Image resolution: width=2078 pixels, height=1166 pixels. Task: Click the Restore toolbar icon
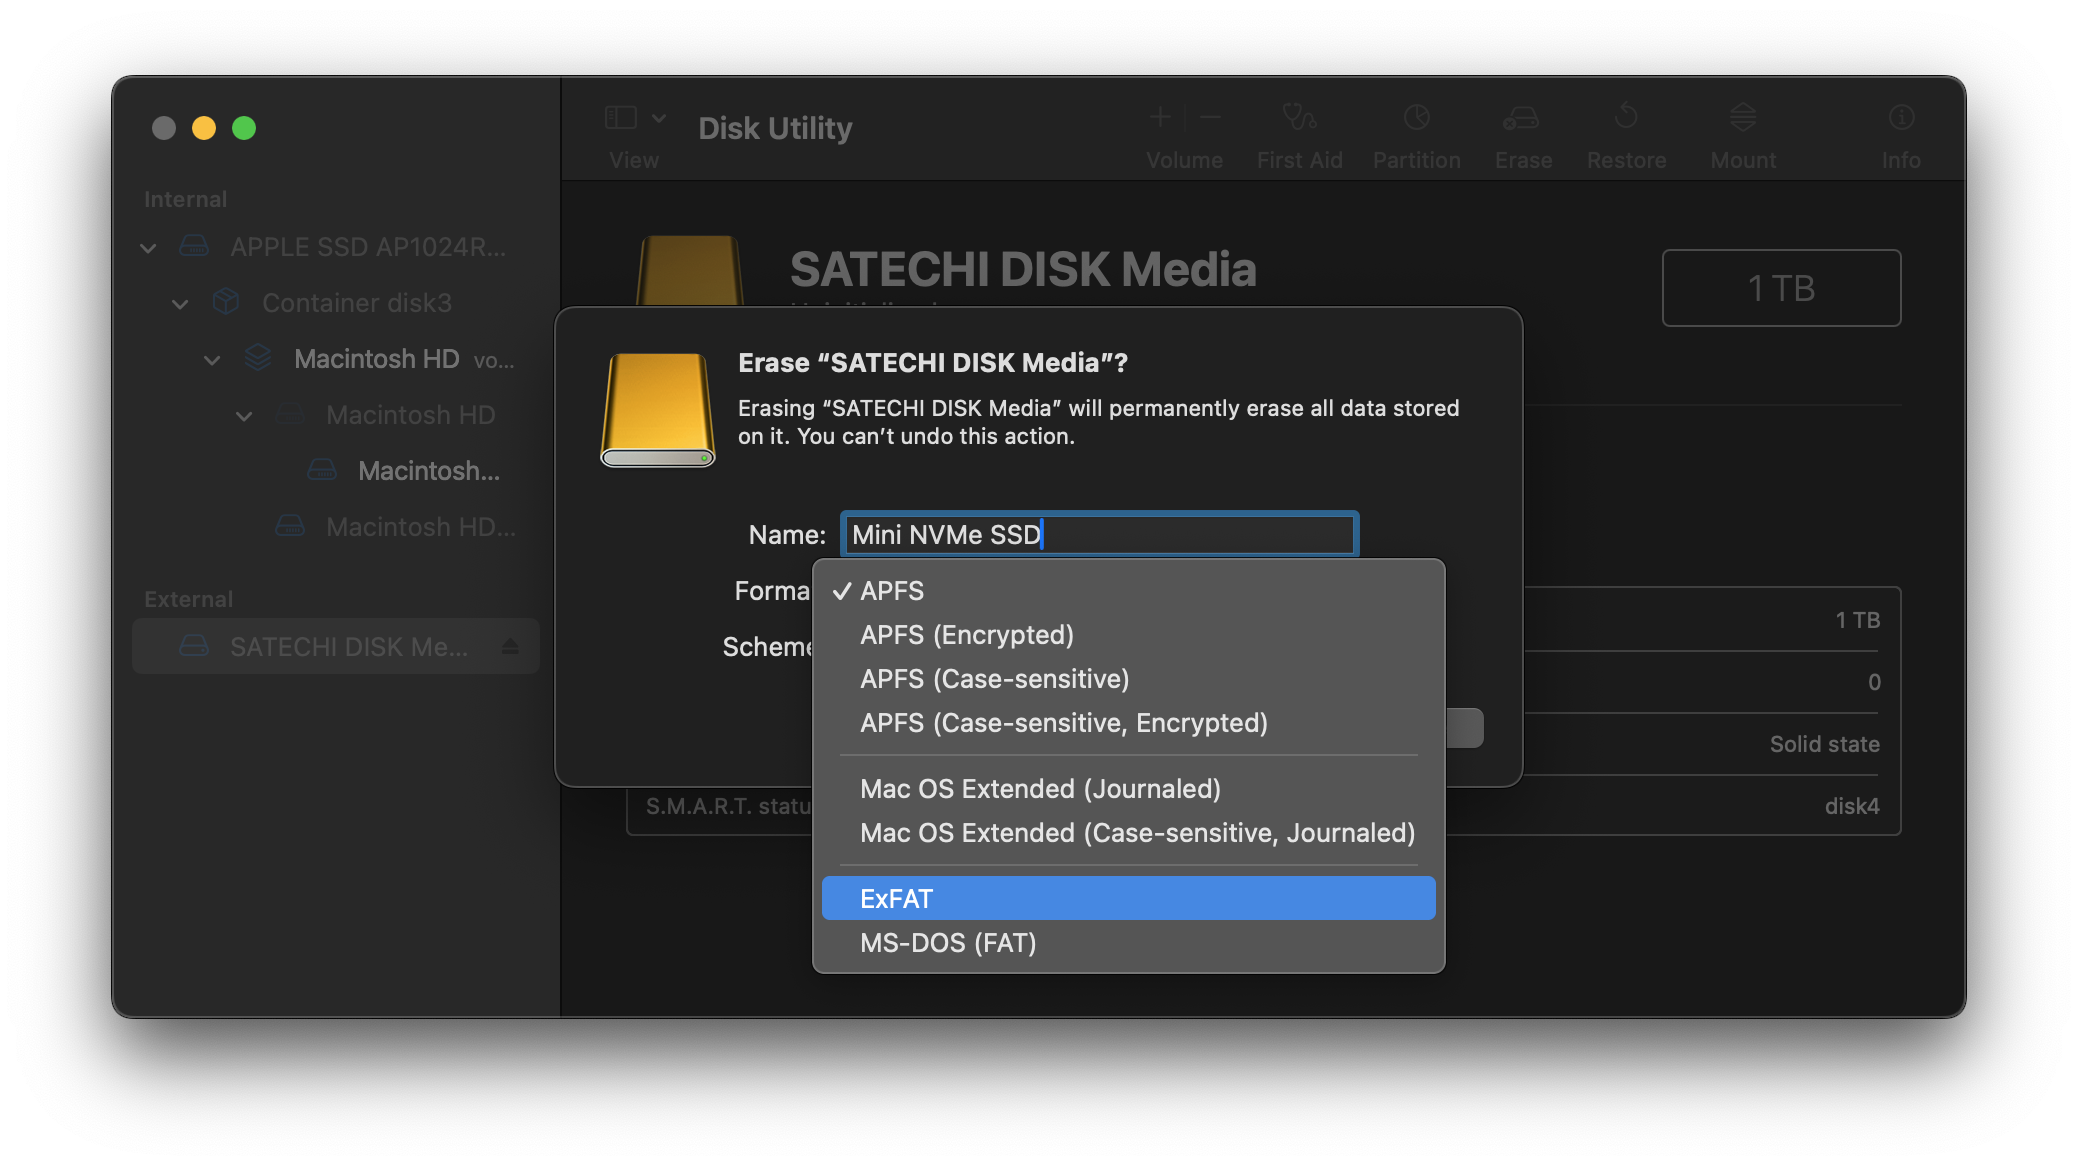tap(1626, 117)
